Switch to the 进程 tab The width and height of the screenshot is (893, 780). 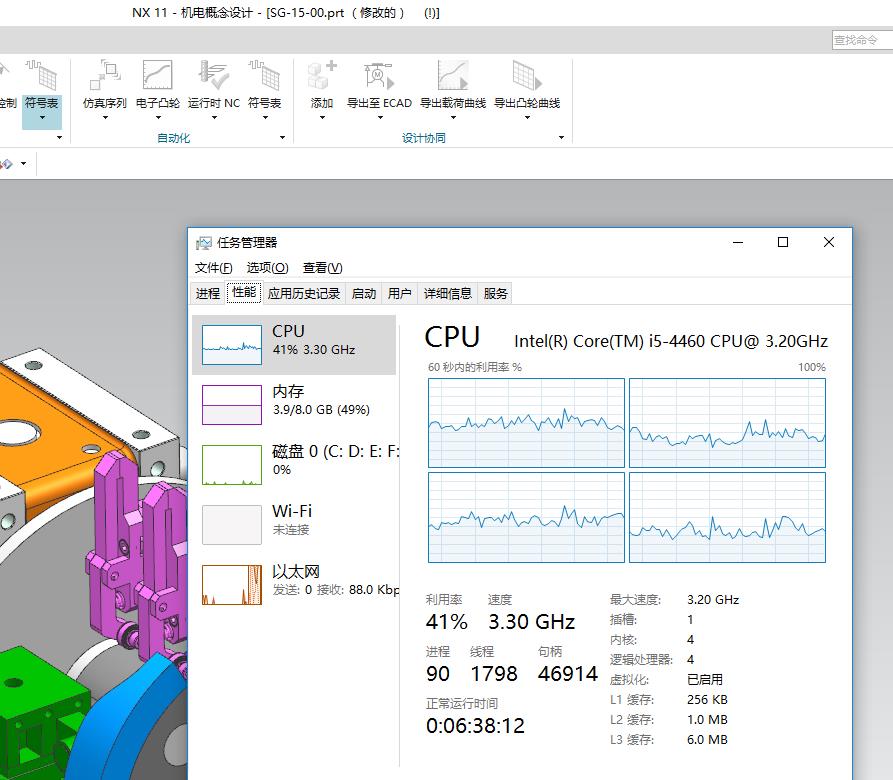(x=207, y=293)
